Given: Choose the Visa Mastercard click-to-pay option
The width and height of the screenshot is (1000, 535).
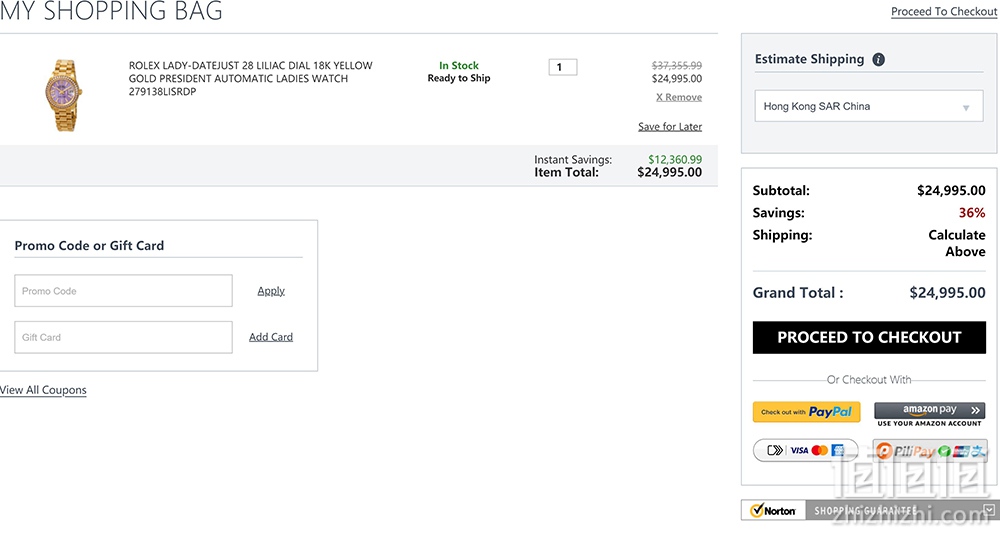Looking at the screenshot, I should click(805, 450).
